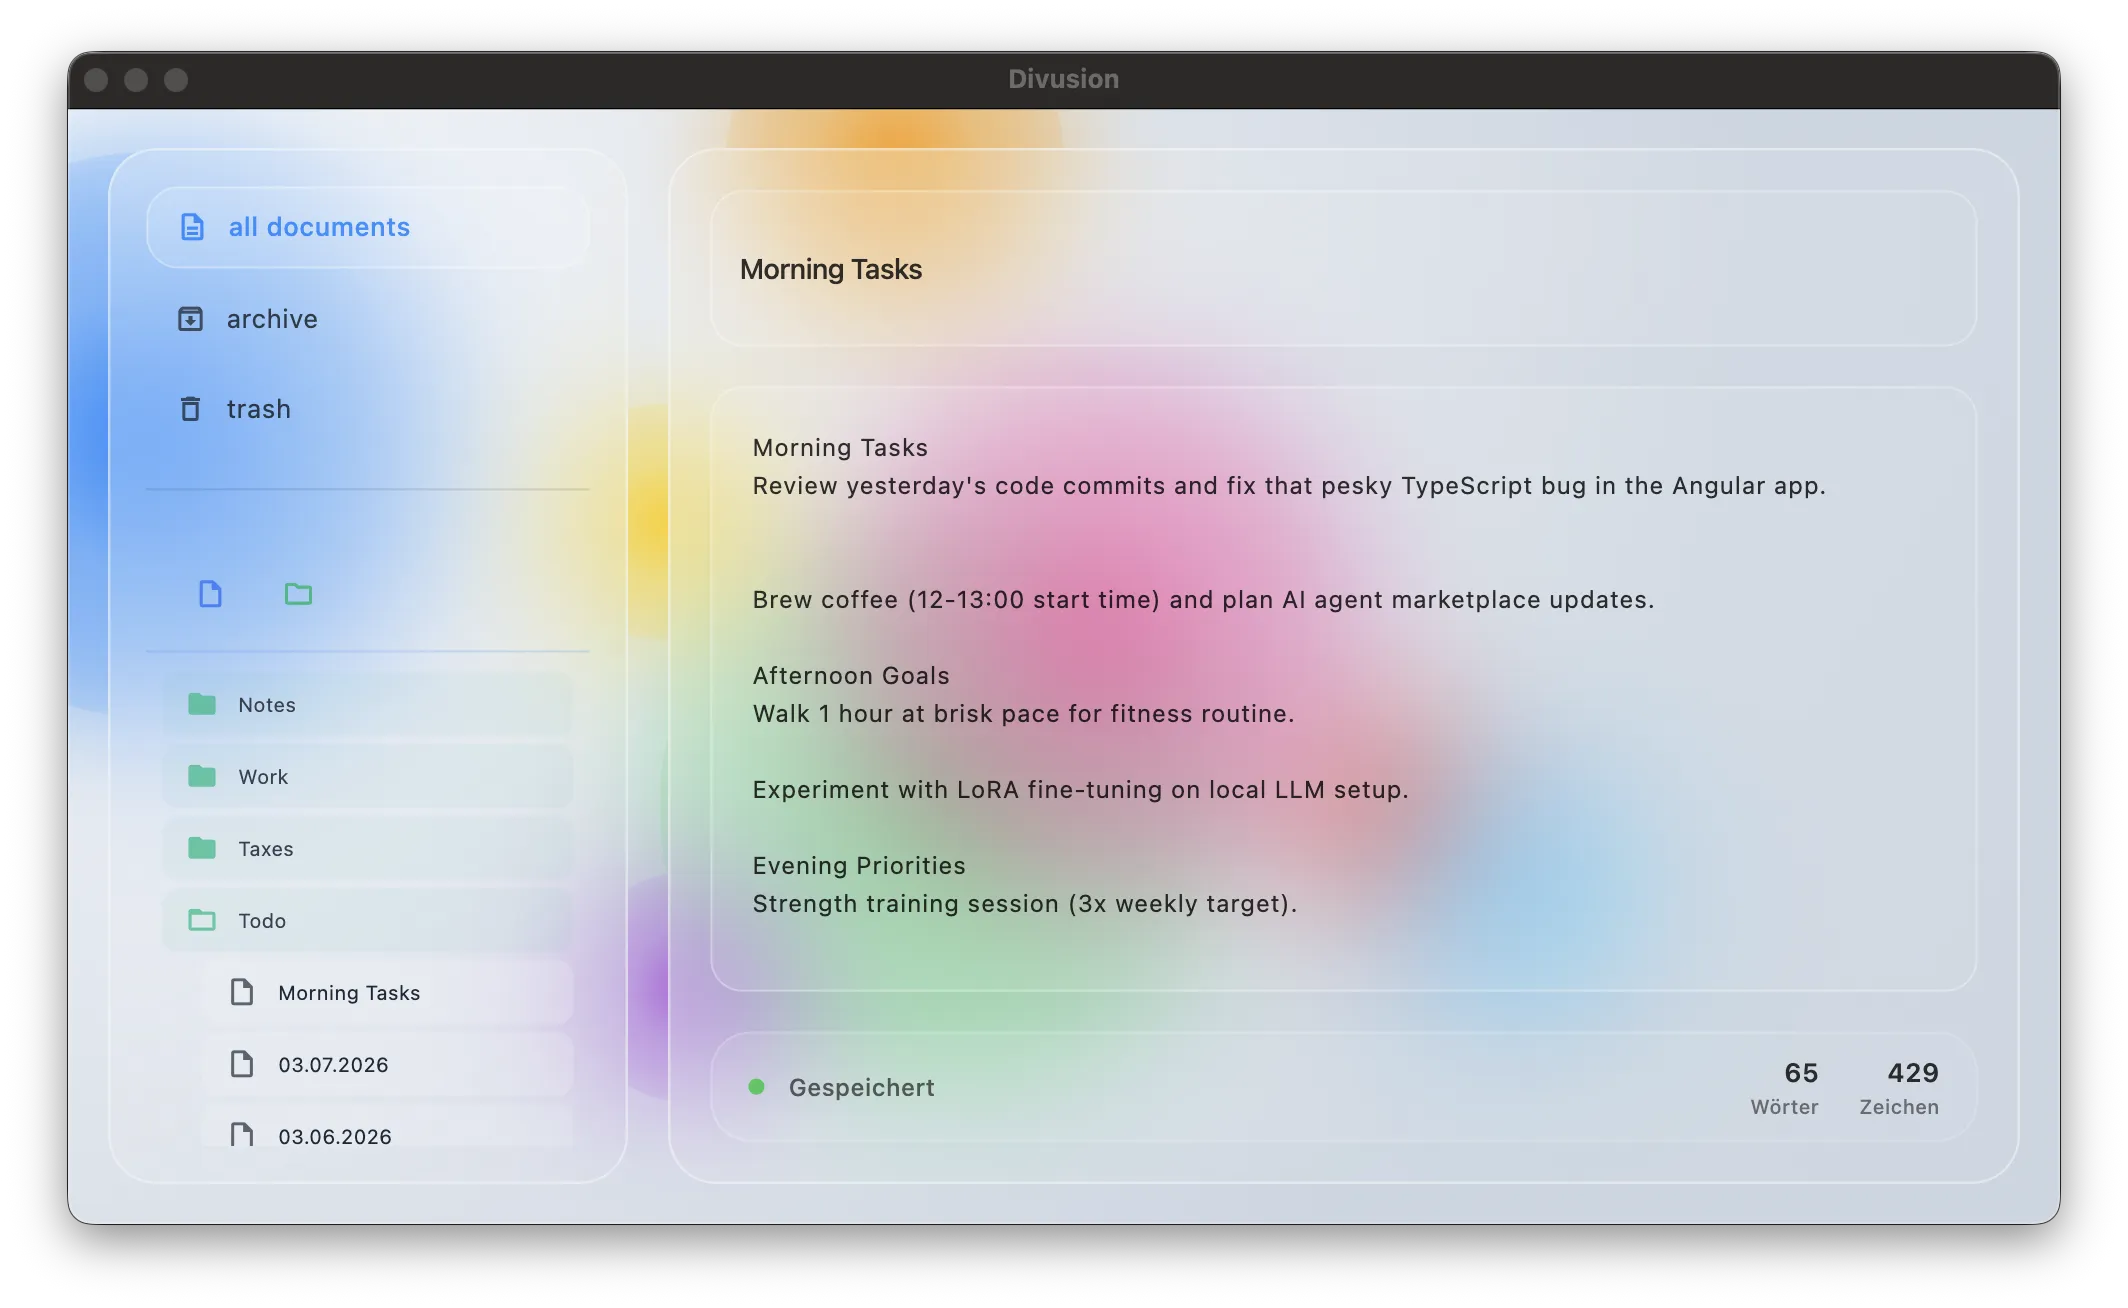2128x1308 pixels.
Task: Open the 03.06.2026 document
Action: point(336,1135)
